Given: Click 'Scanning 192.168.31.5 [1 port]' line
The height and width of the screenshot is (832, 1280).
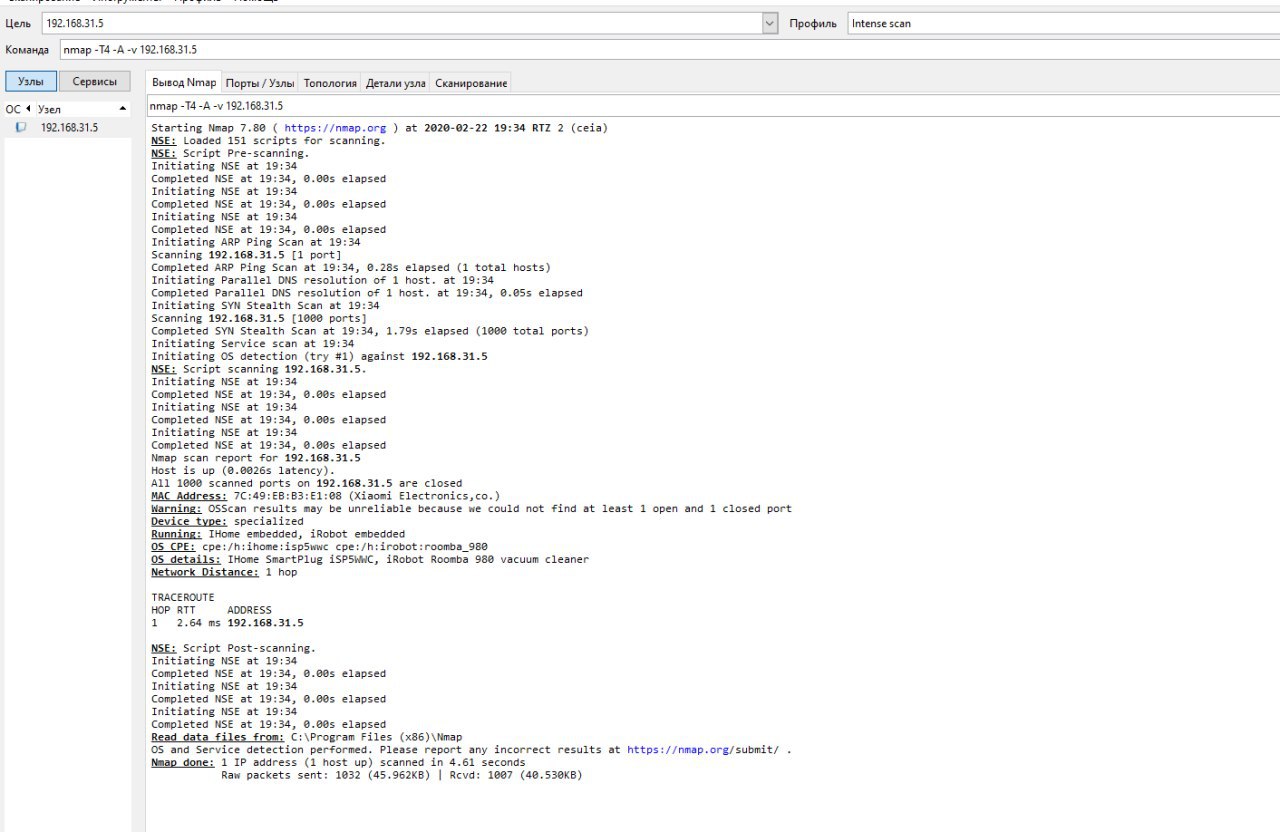Looking at the screenshot, I should (246, 255).
